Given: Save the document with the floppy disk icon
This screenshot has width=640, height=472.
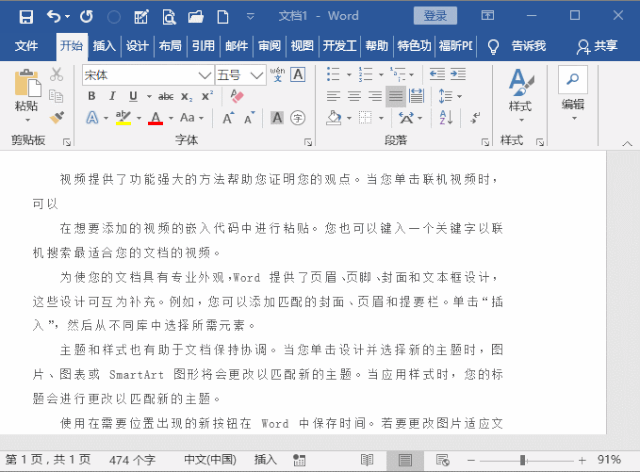Looking at the screenshot, I should click(x=26, y=16).
